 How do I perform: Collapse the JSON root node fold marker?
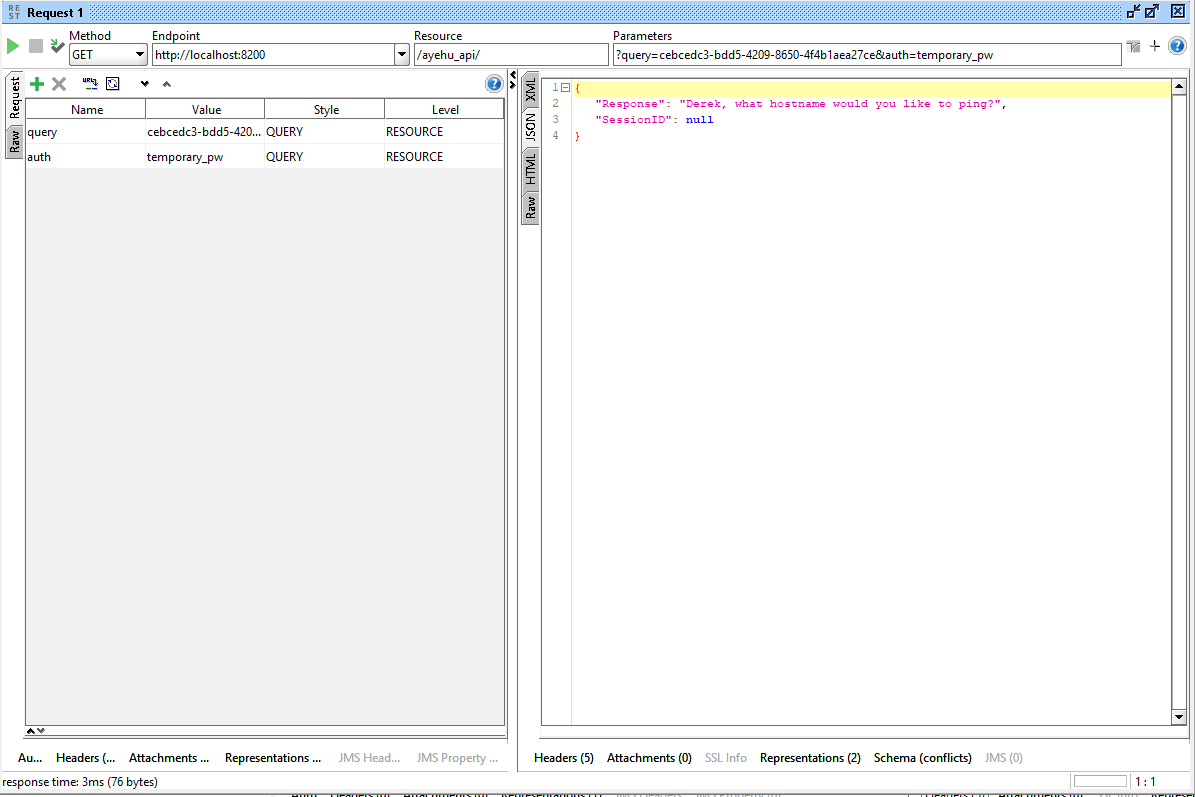tap(566, 88)
